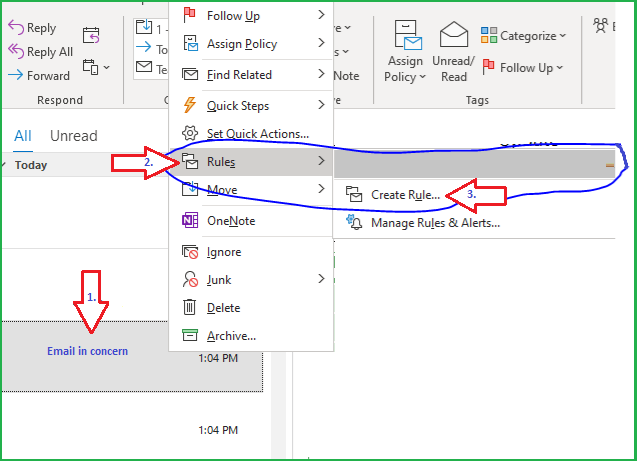Click the Move folder icon
Viewport: 637px width, 461px height.
click(x=190, y=189)
